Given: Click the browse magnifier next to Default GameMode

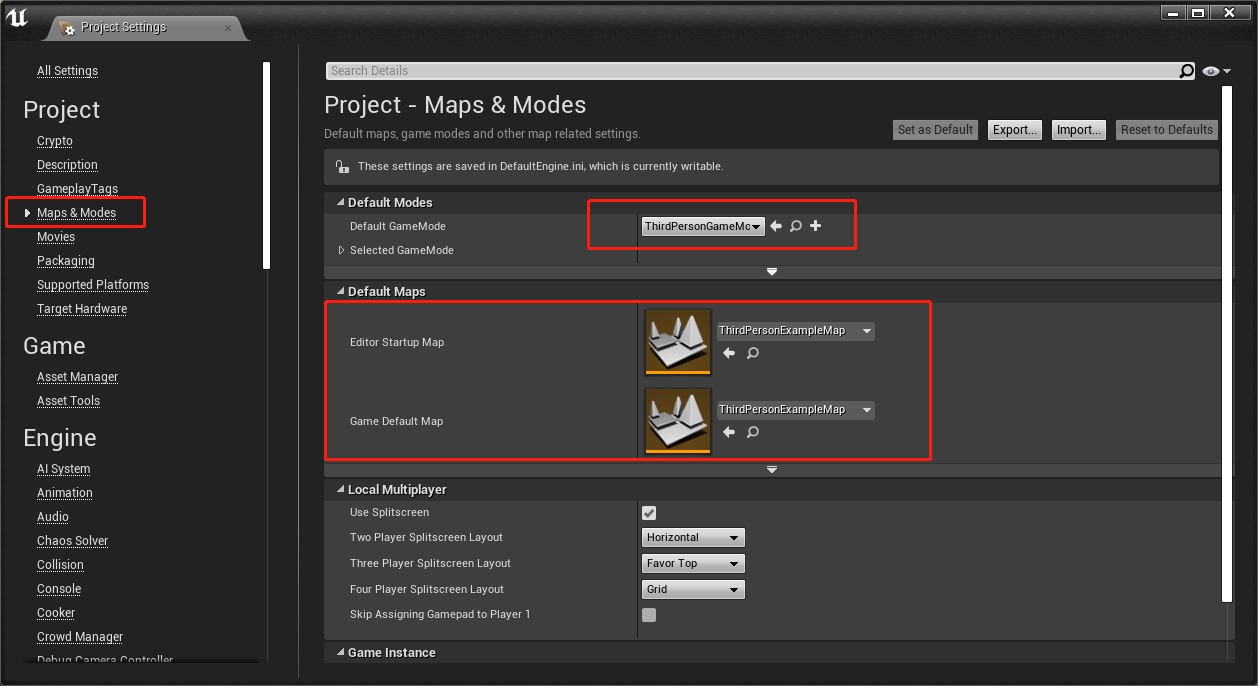Looking at the screenshot, I should (796, 226).
